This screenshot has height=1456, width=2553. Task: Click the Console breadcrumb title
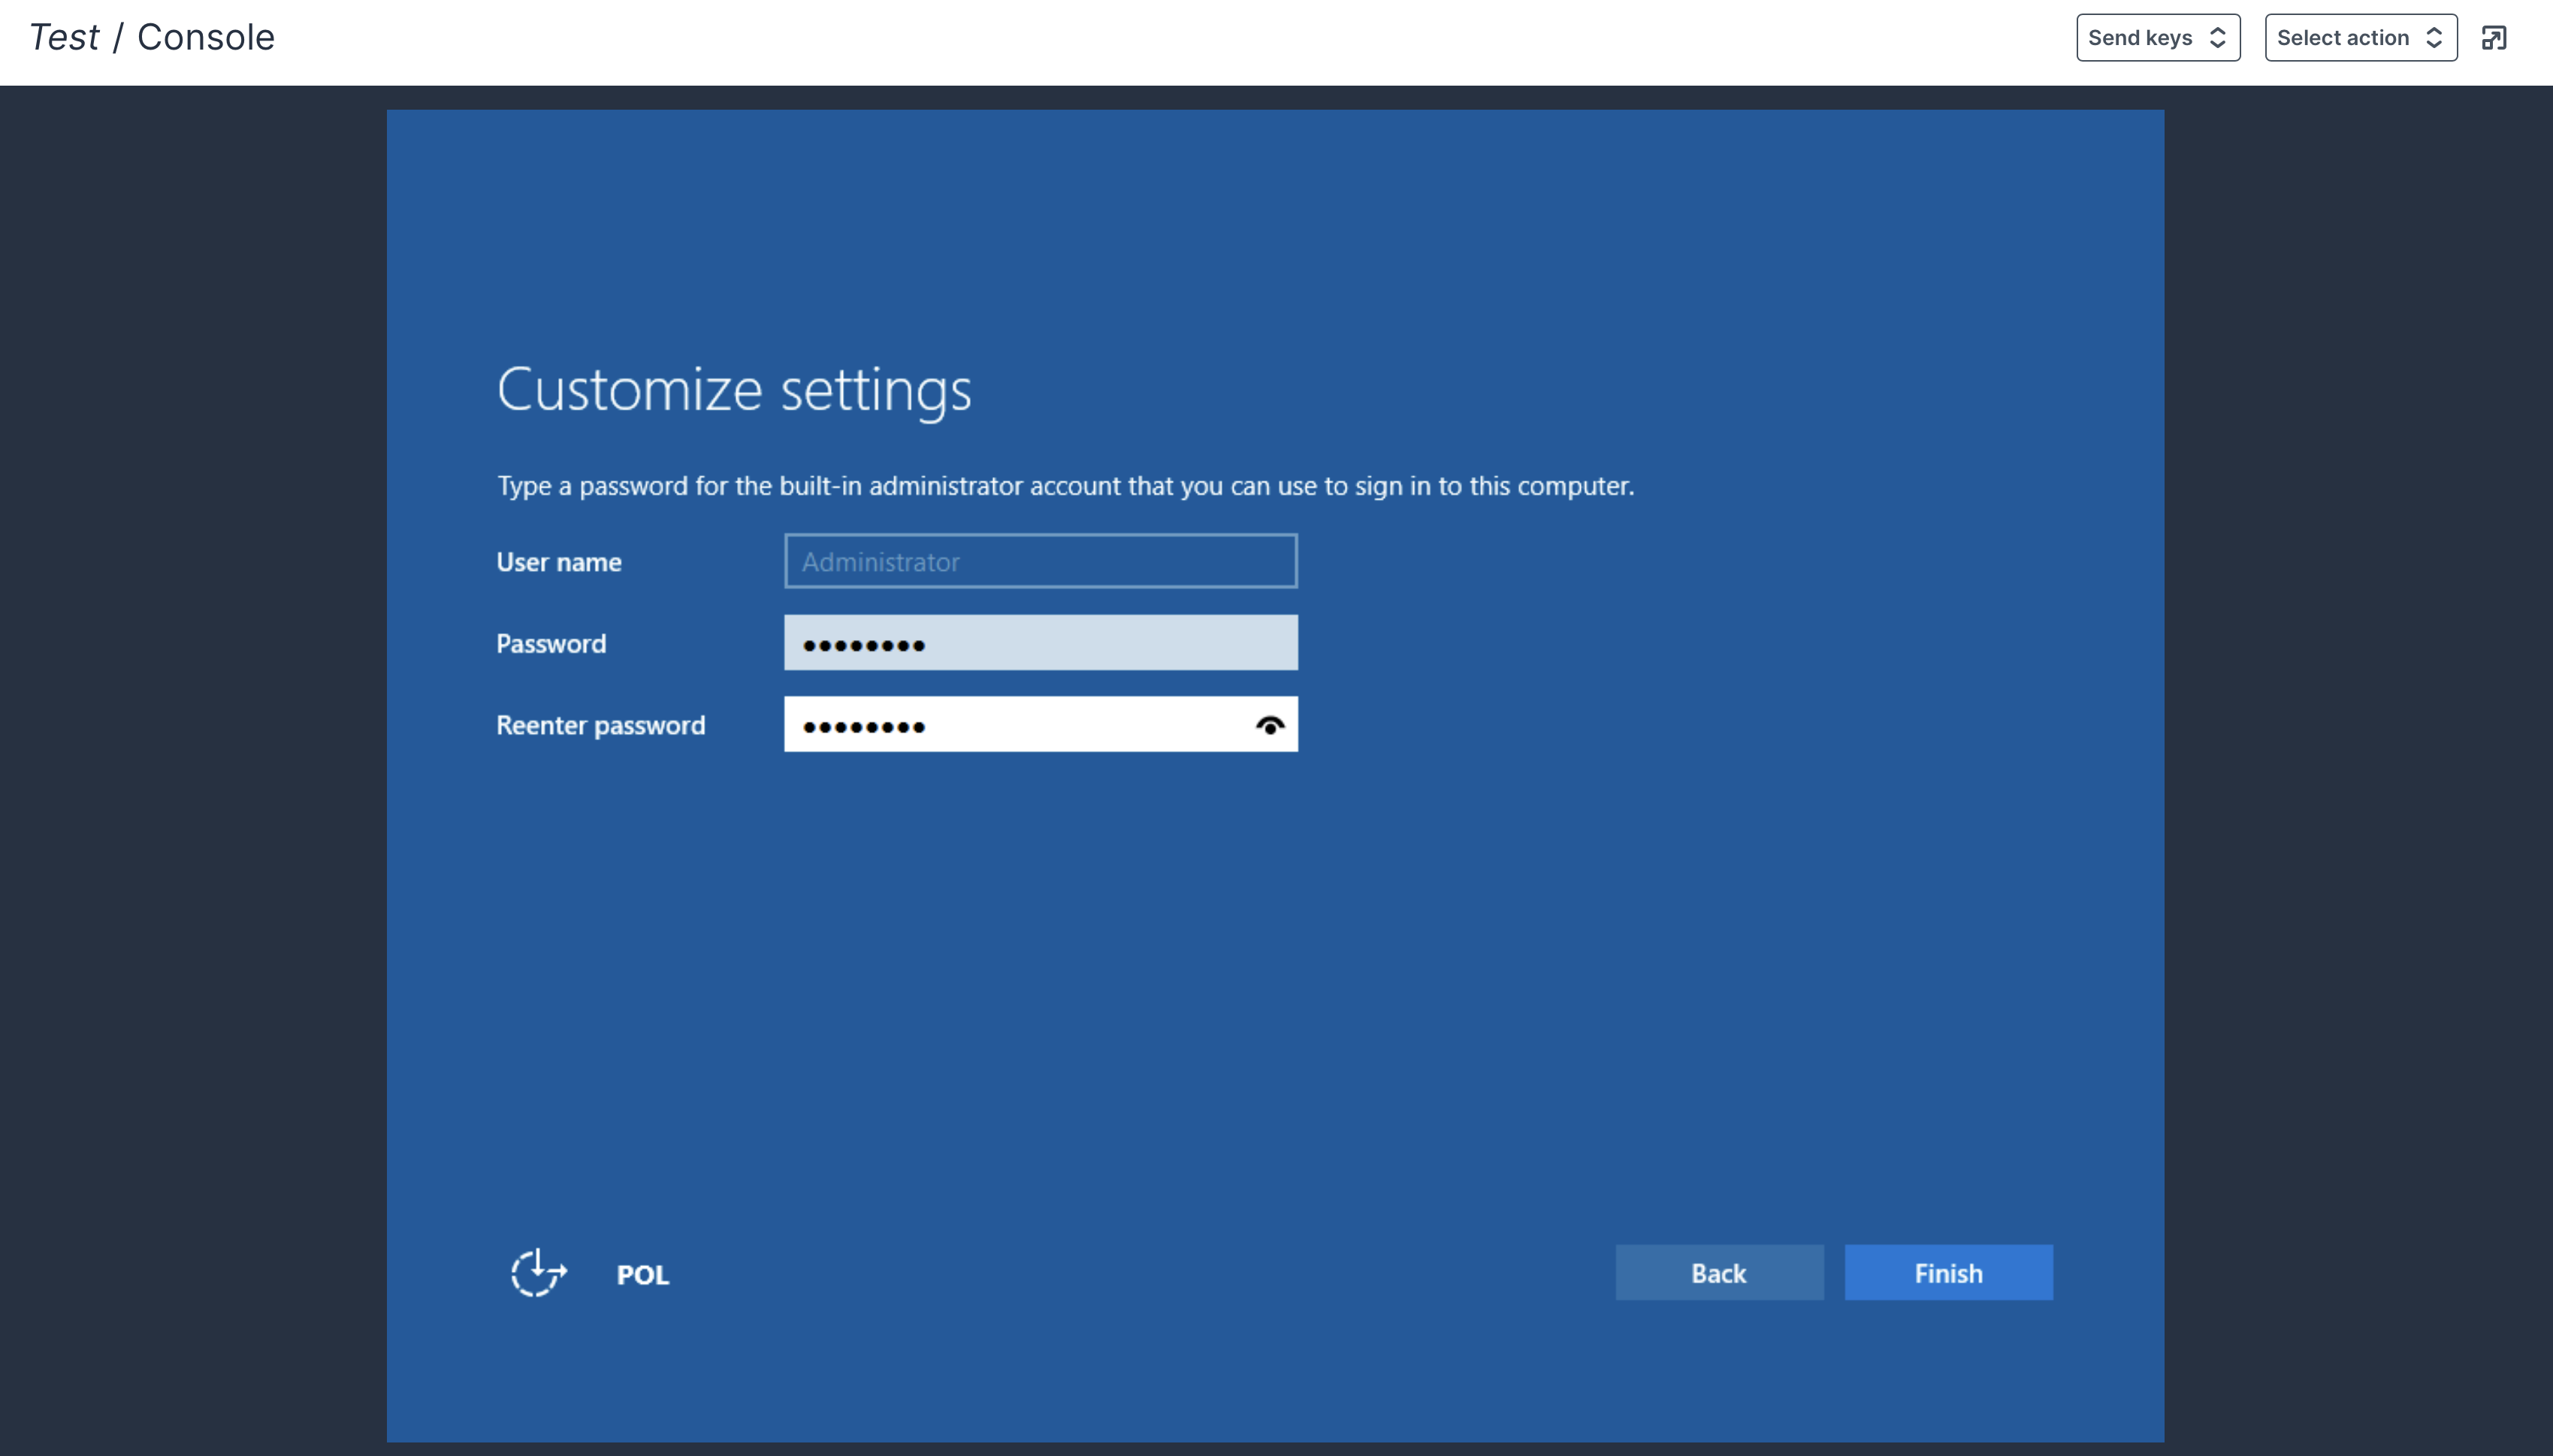click(x=205, y=37)
